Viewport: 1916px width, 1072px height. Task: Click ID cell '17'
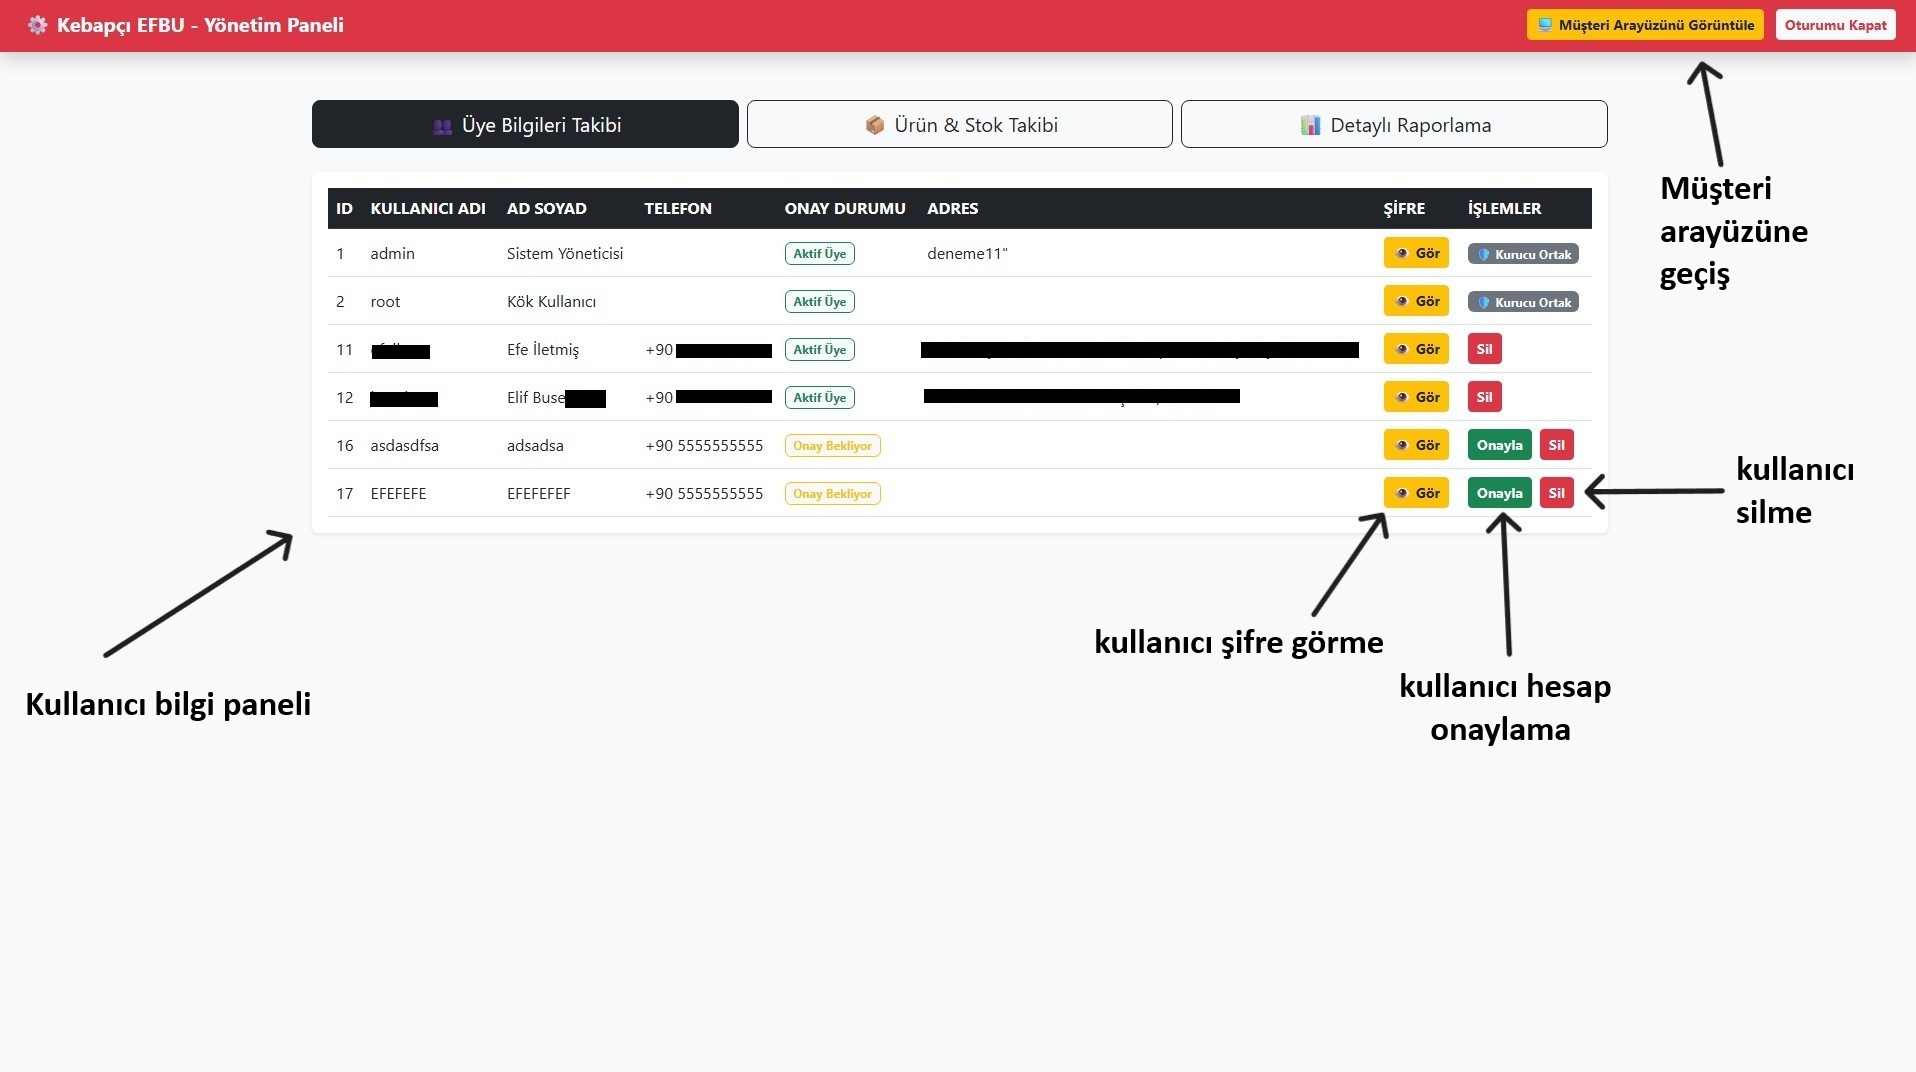point(345,493)
